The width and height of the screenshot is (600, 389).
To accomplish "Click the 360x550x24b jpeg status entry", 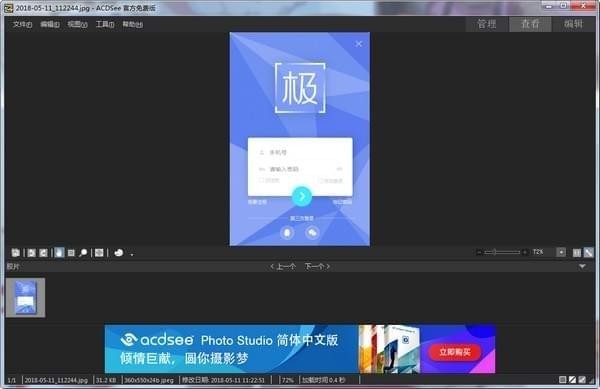I will click(149, 380).
